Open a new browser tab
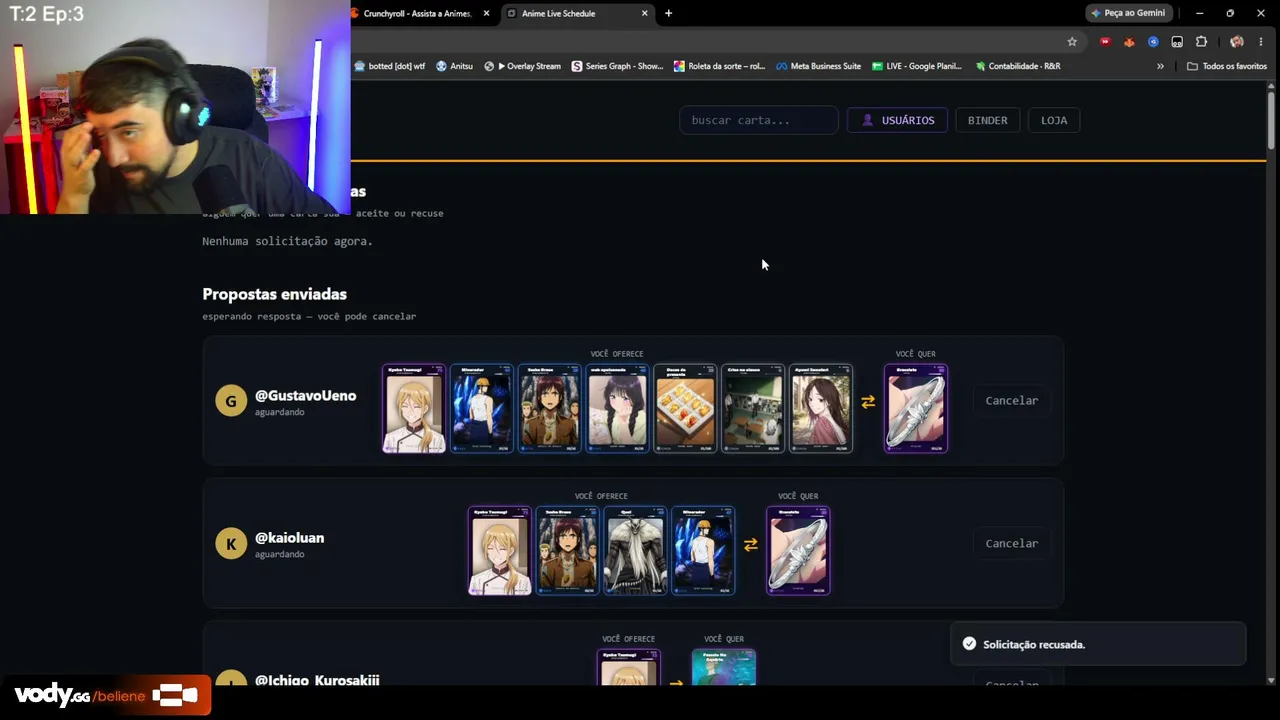This screenshot has width=1280, height=720. tap(668, 13)
